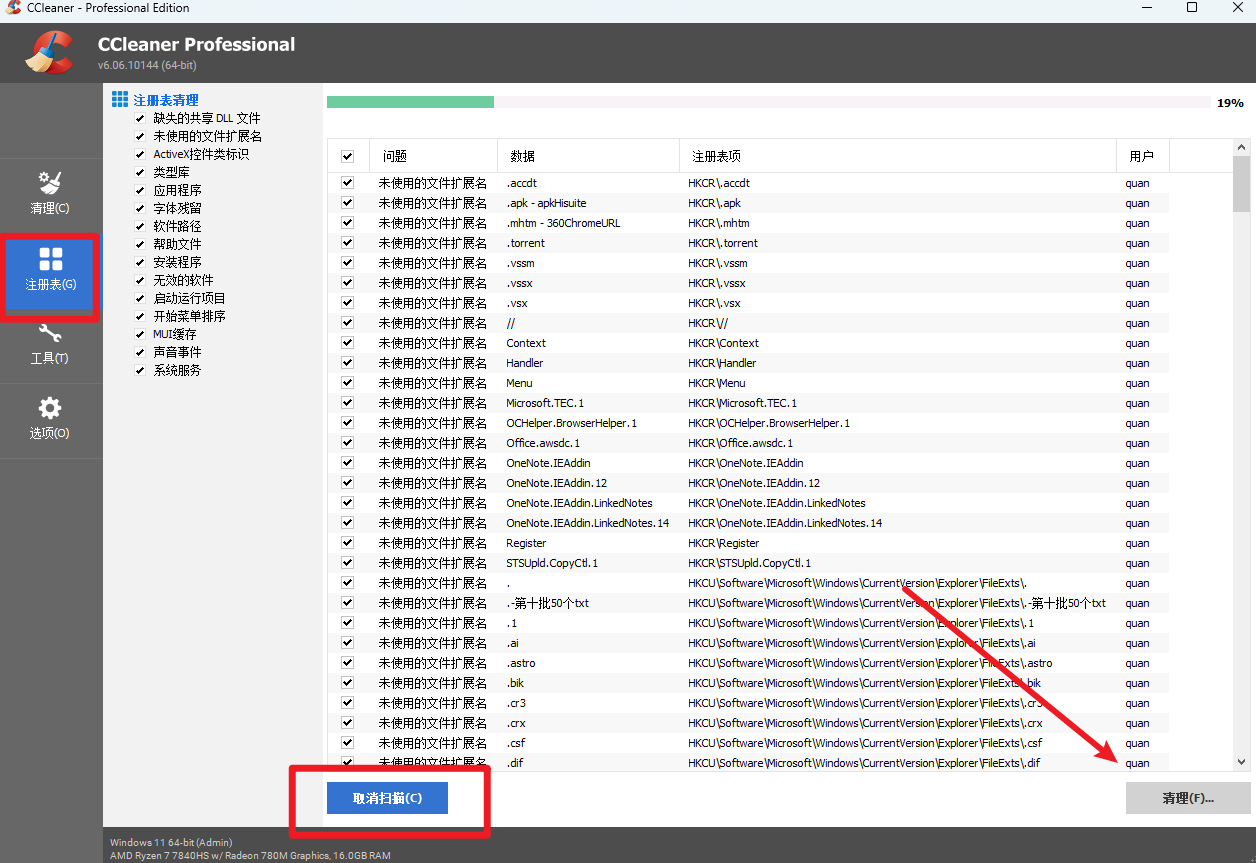
Task: Open the 选项(O) options section
Action: 50,420
